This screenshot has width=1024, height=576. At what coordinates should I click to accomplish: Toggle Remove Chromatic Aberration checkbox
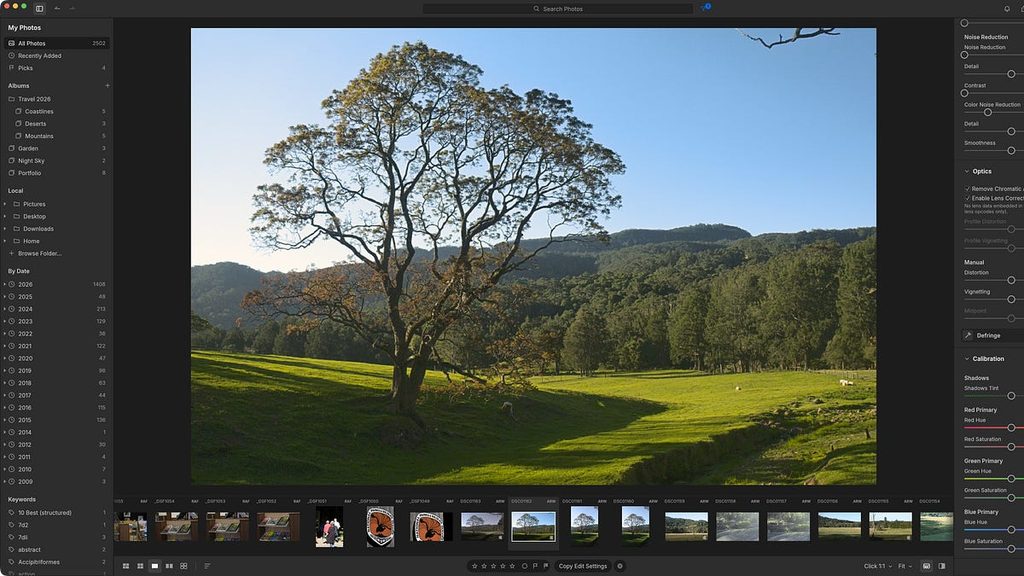click(x=968, y=189)
